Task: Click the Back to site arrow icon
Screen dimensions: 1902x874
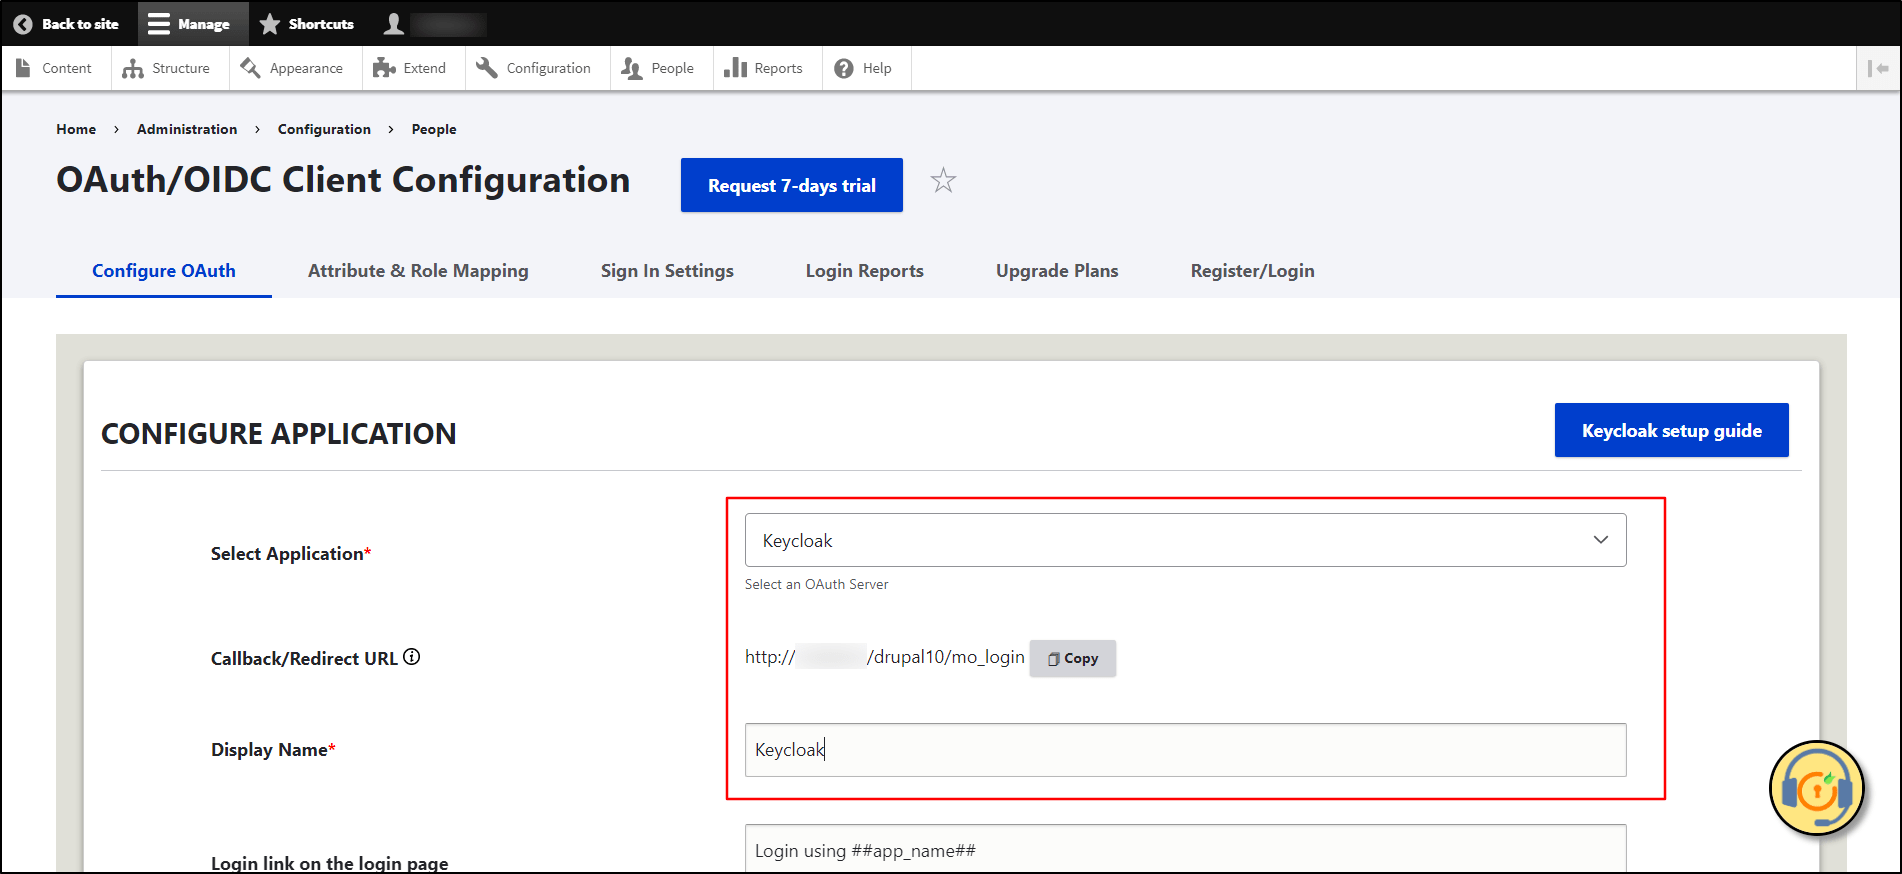Action: point(23,24)
